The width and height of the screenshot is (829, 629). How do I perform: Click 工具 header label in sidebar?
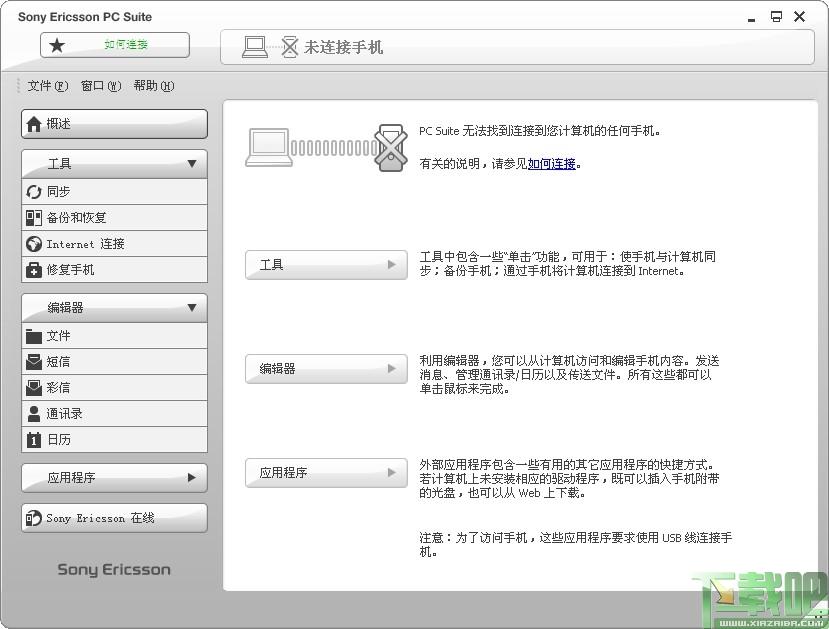click(x=59, y=164)
